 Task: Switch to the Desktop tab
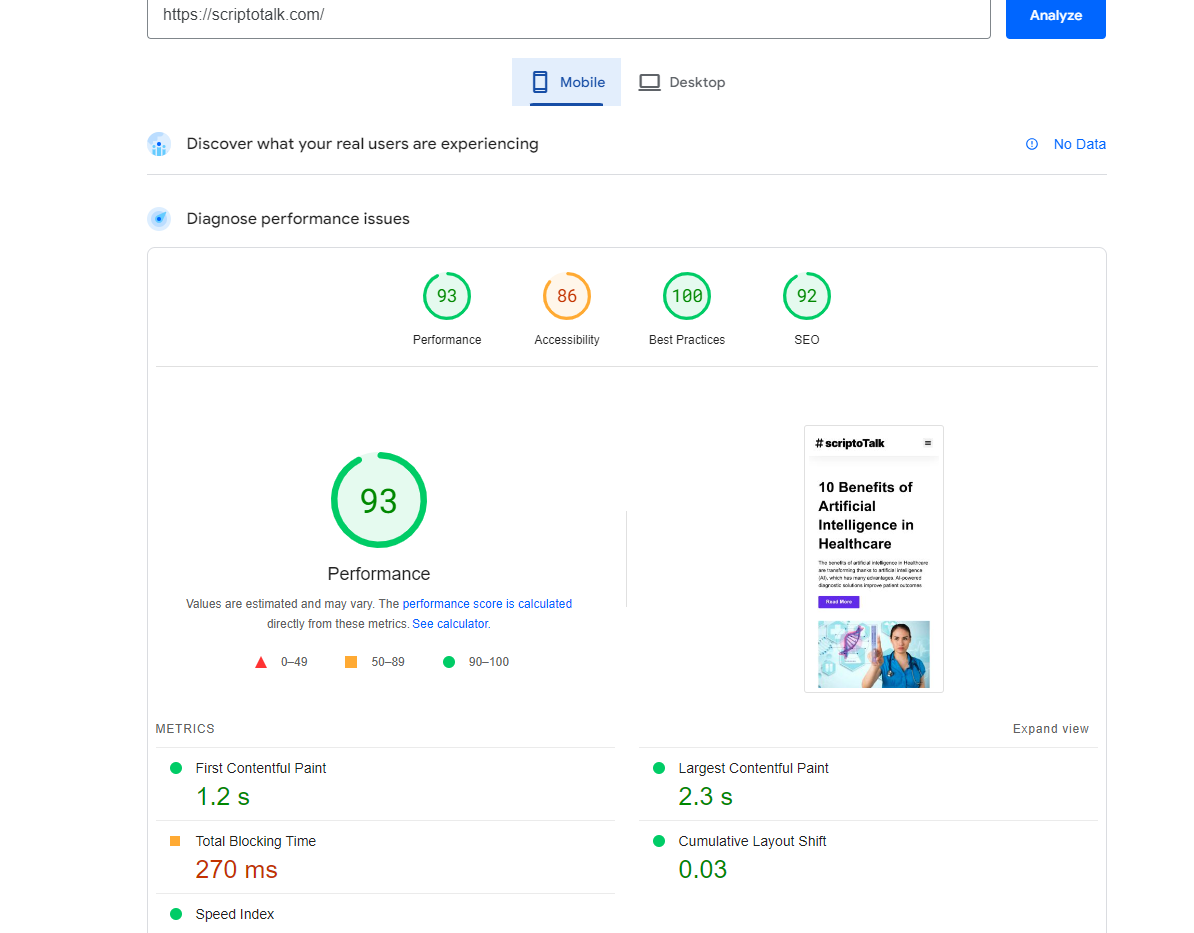[x=682, y=82]
